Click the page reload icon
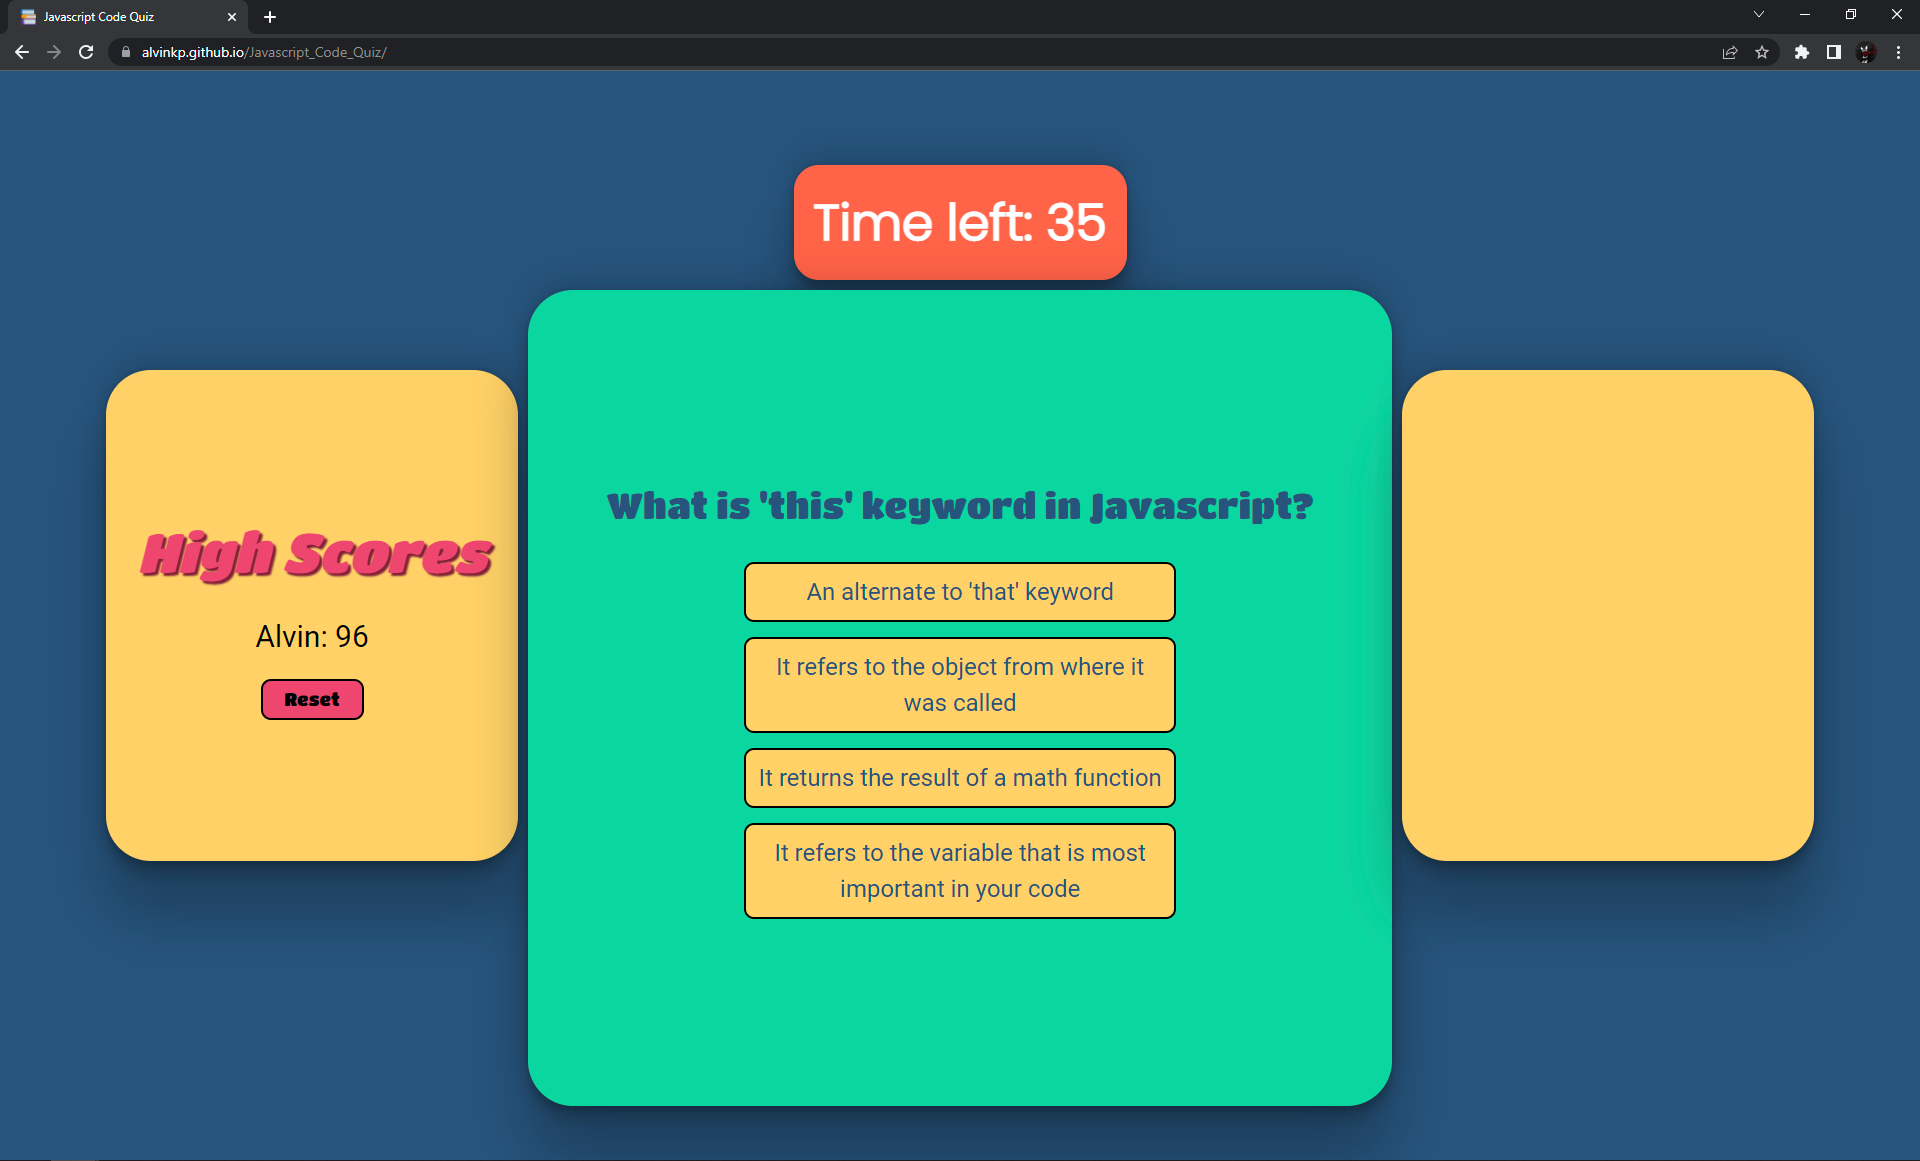The image size is (1920, 1161). (85, 52)
